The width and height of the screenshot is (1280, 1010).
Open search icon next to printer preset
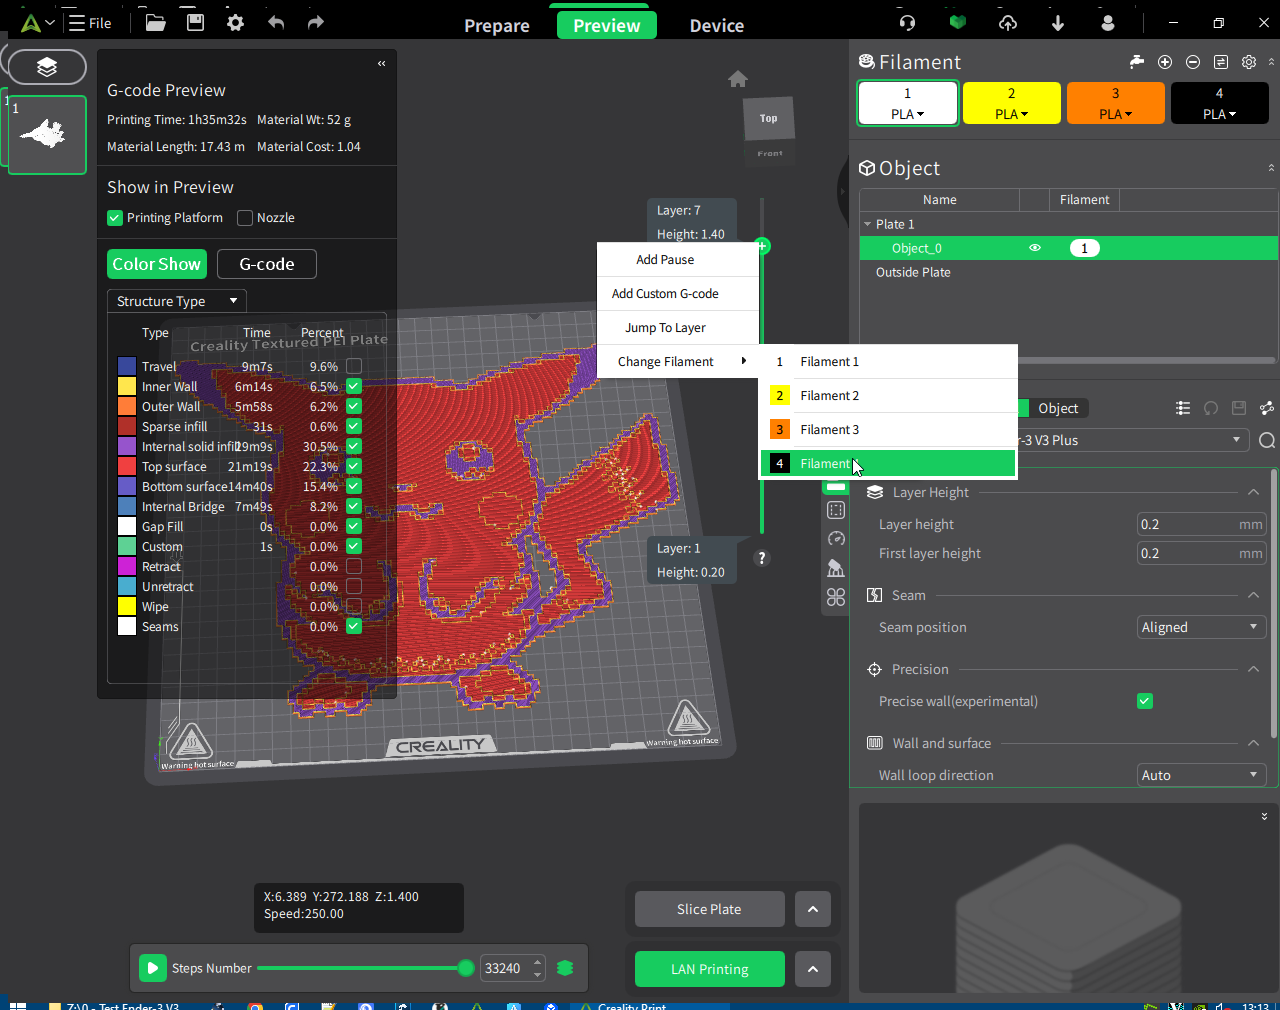[1267, 440]
